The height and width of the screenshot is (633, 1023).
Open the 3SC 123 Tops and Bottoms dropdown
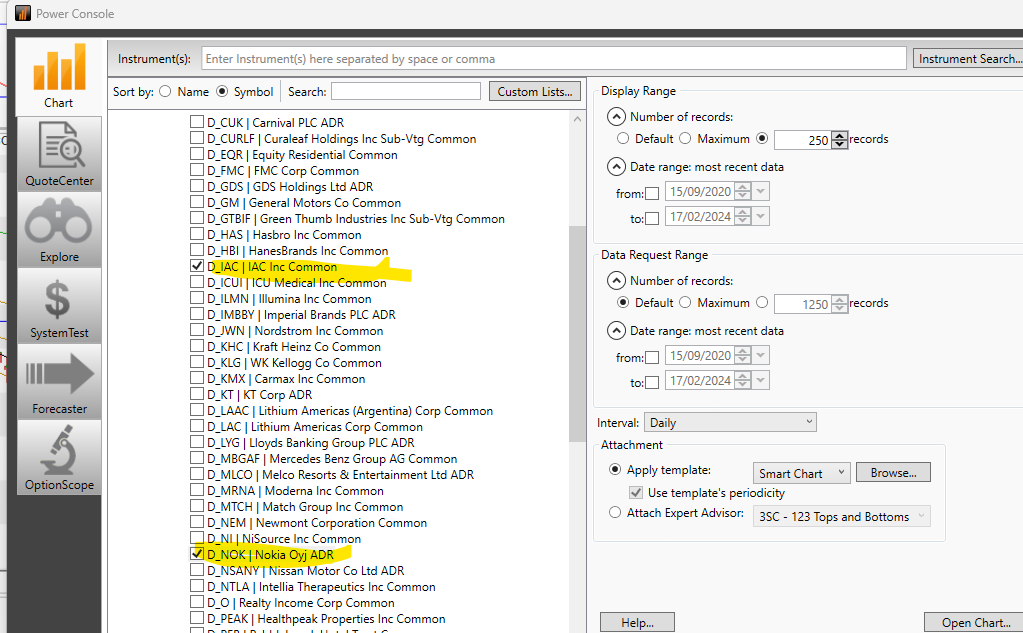842,516
